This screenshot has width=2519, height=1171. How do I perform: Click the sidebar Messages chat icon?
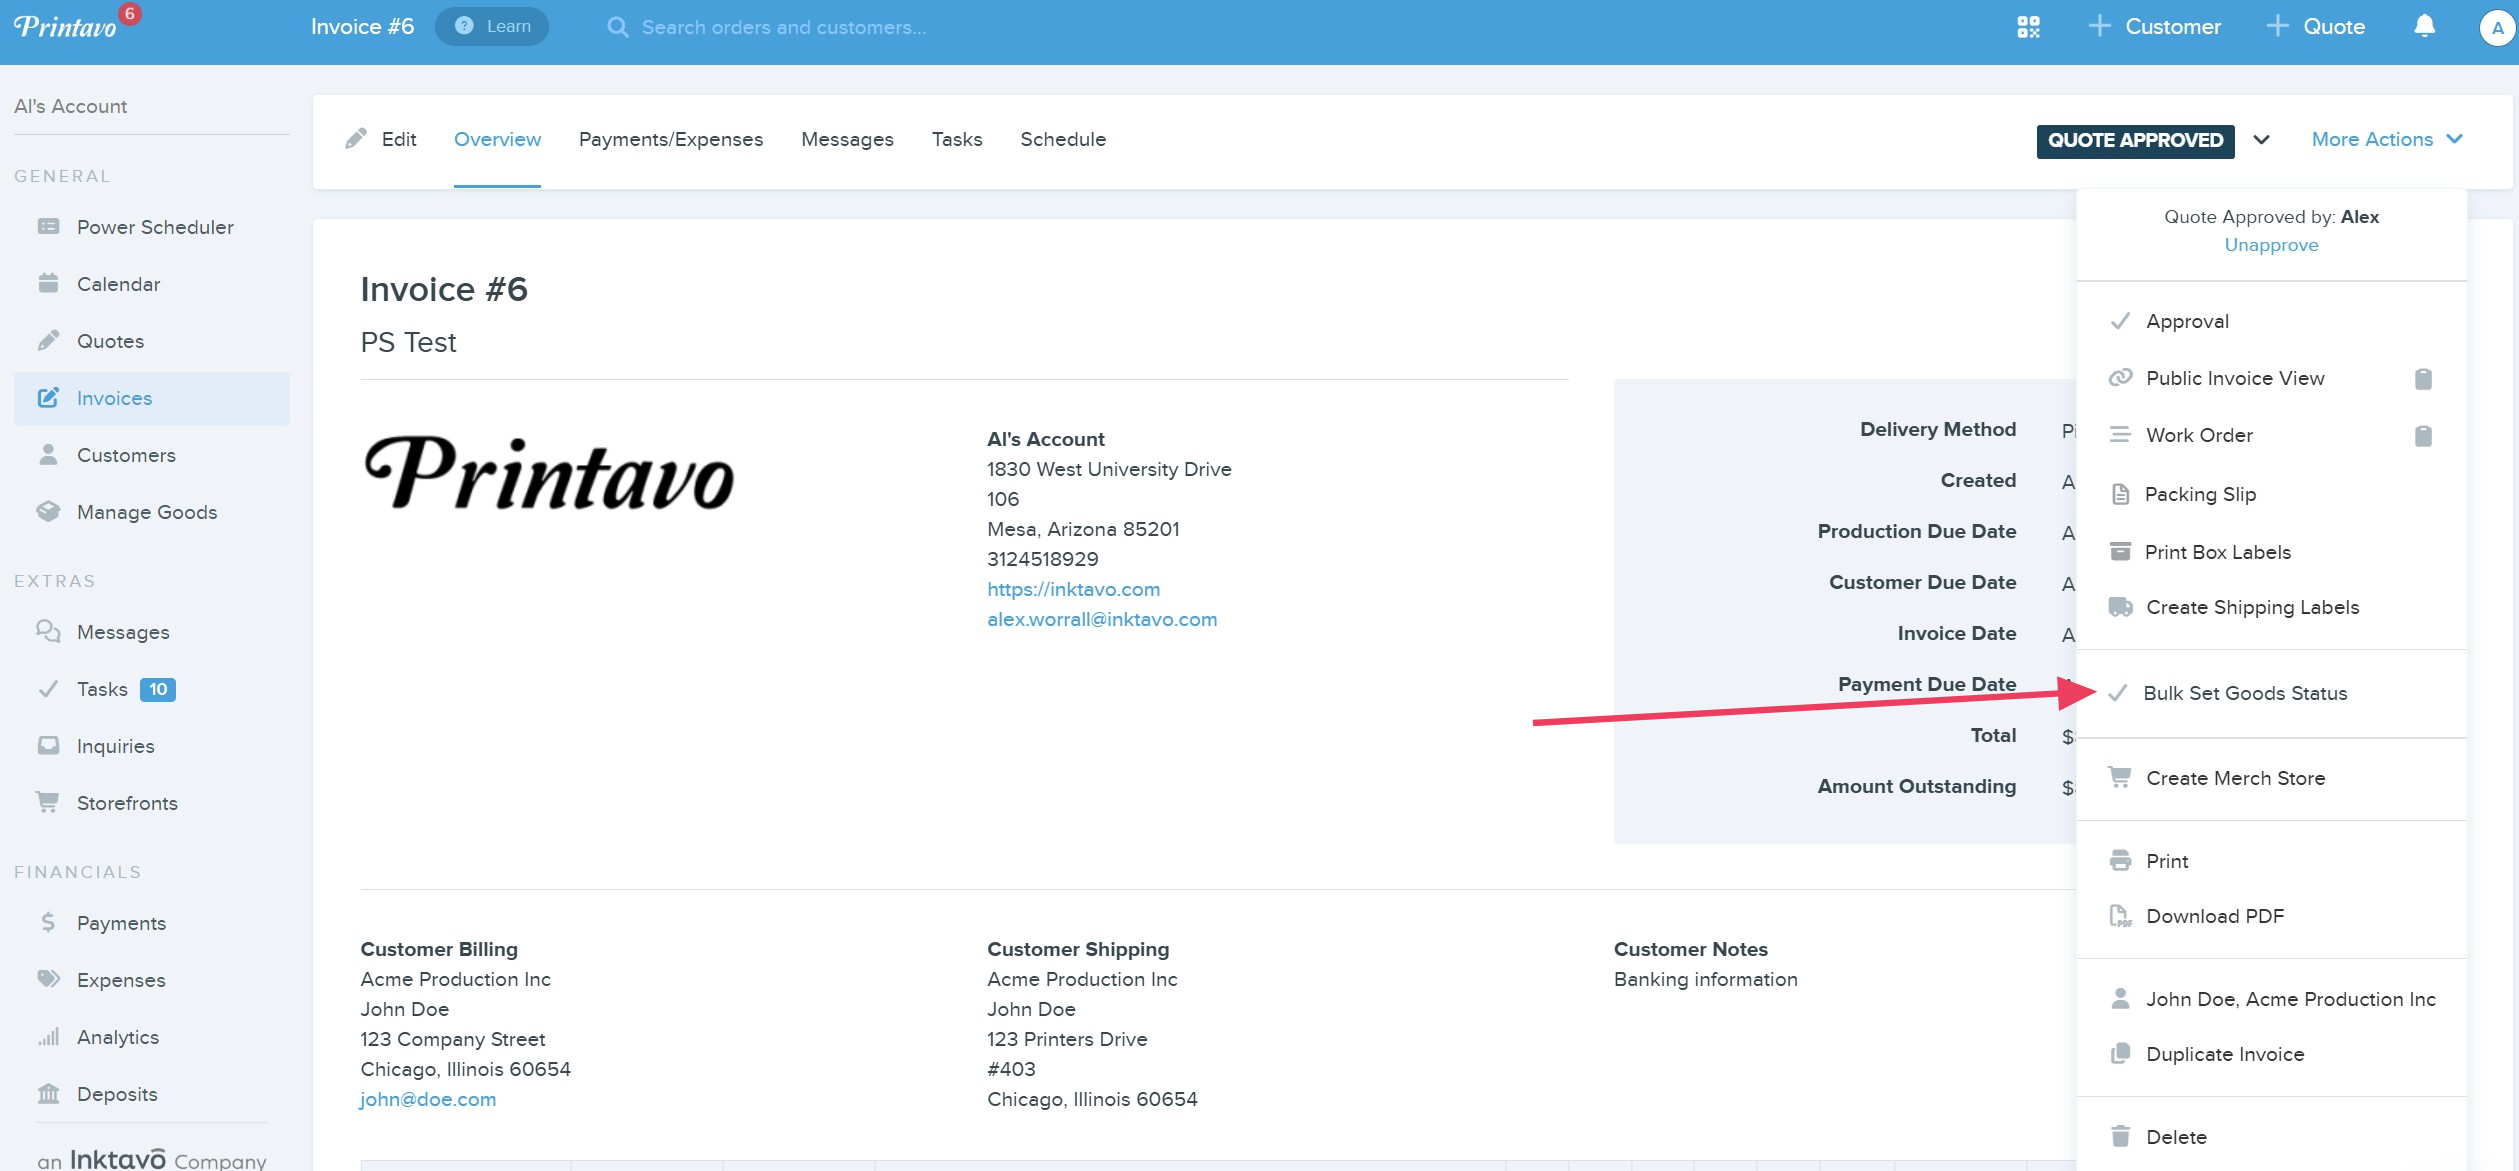(48, 631)
